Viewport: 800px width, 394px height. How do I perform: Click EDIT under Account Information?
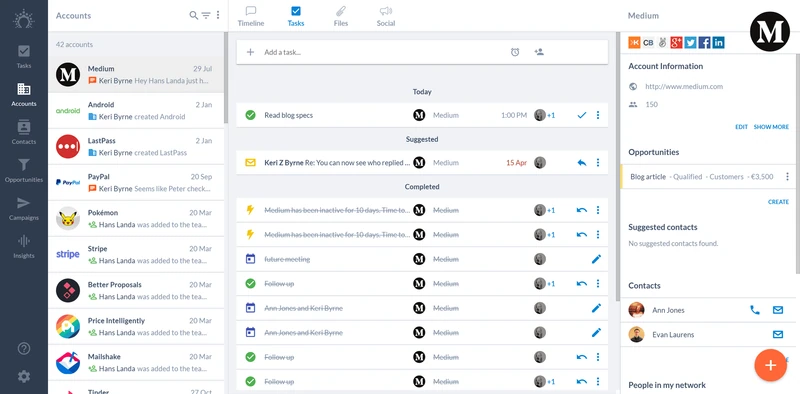click(x=741, y=127)
